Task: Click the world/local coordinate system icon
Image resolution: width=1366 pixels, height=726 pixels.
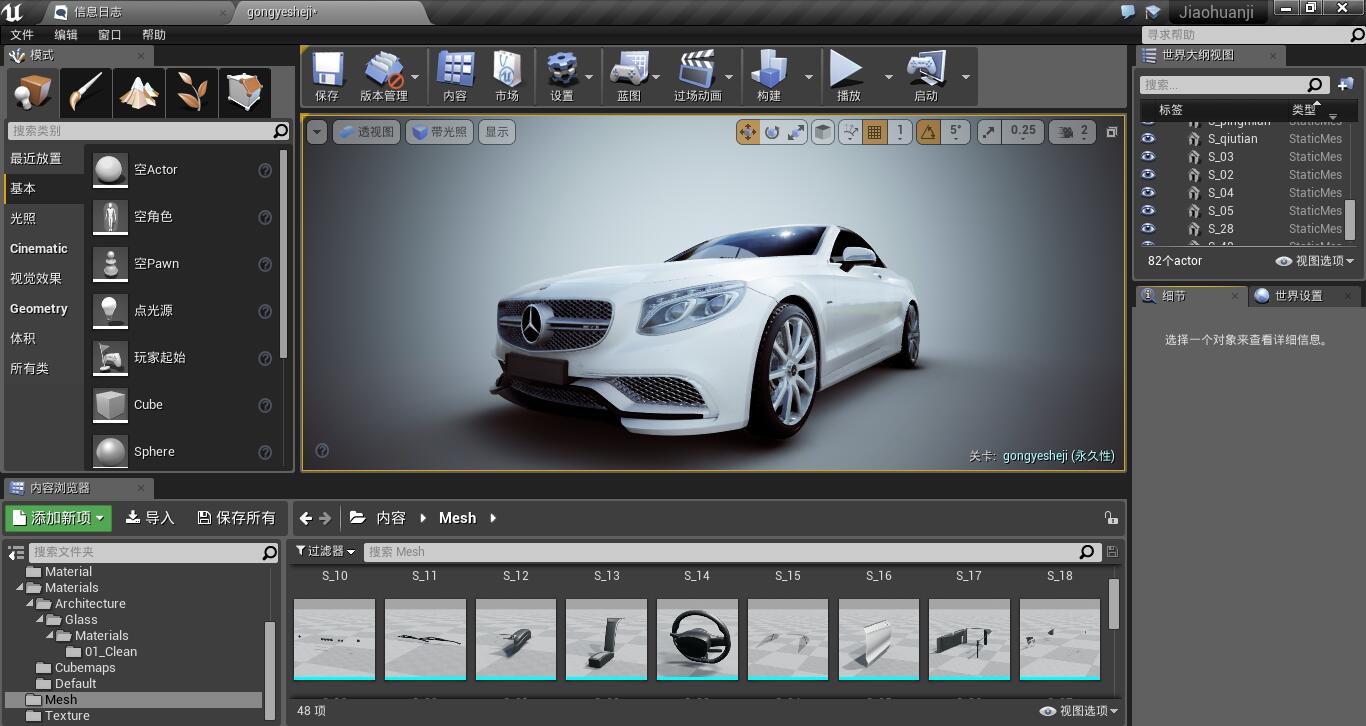Action: point(823,132)
